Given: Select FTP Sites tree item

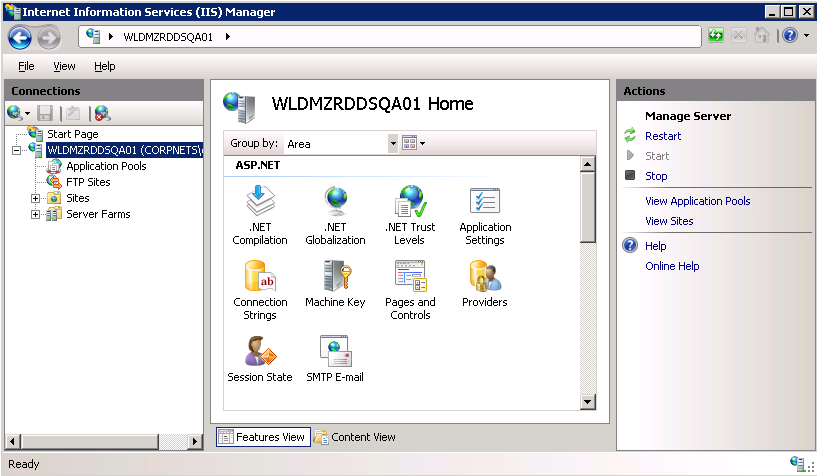Looking at the screenshot, I should (x=88, y=182).
